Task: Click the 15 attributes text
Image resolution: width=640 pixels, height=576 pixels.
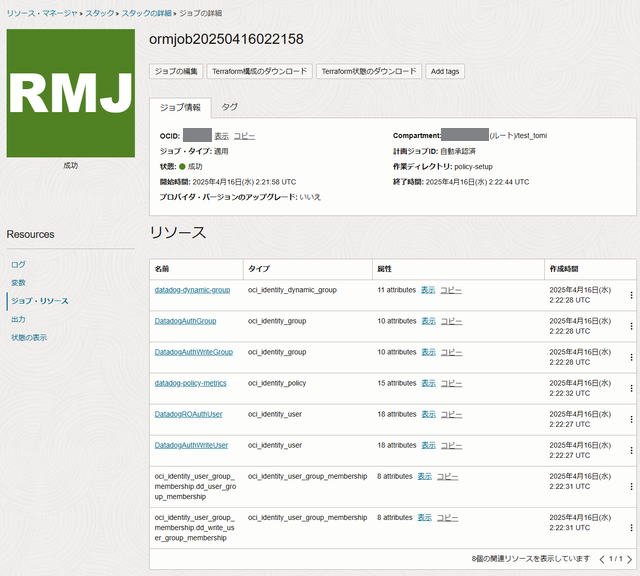Action: (397, 383)
